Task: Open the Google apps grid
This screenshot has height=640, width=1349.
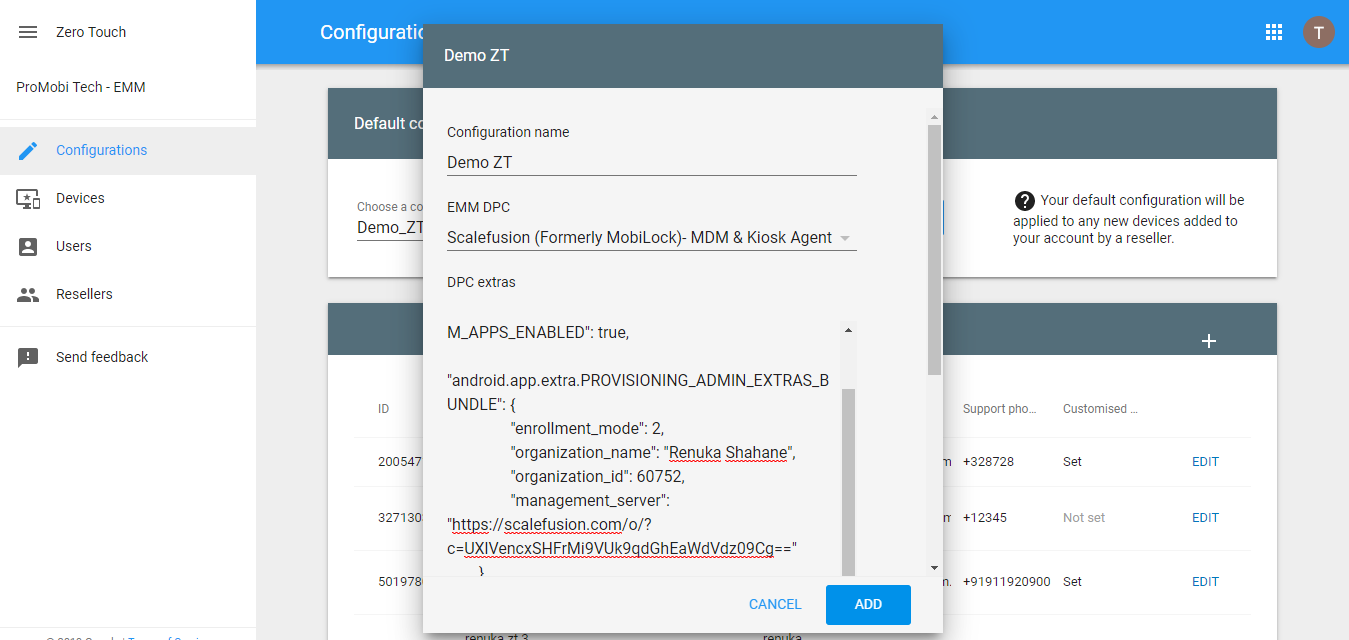Action: pos(1274,32)
